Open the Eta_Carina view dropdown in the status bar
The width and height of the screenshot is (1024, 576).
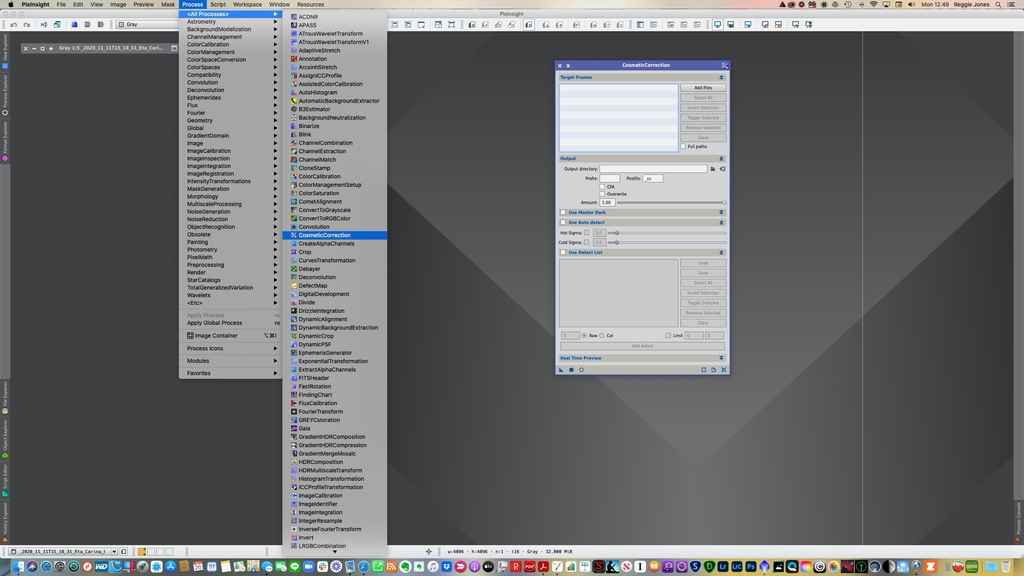[x=64, y=552]
